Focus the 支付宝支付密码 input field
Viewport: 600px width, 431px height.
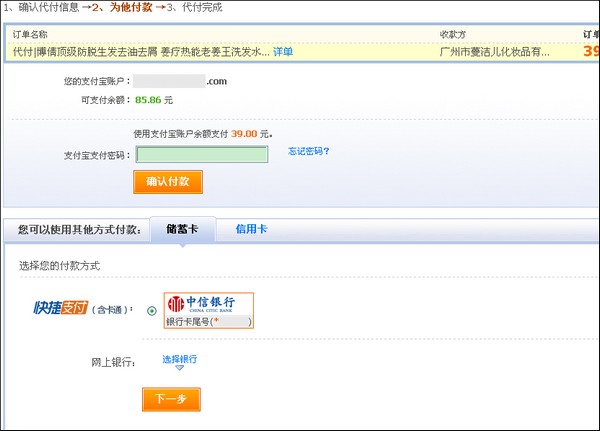pos(202,154)
